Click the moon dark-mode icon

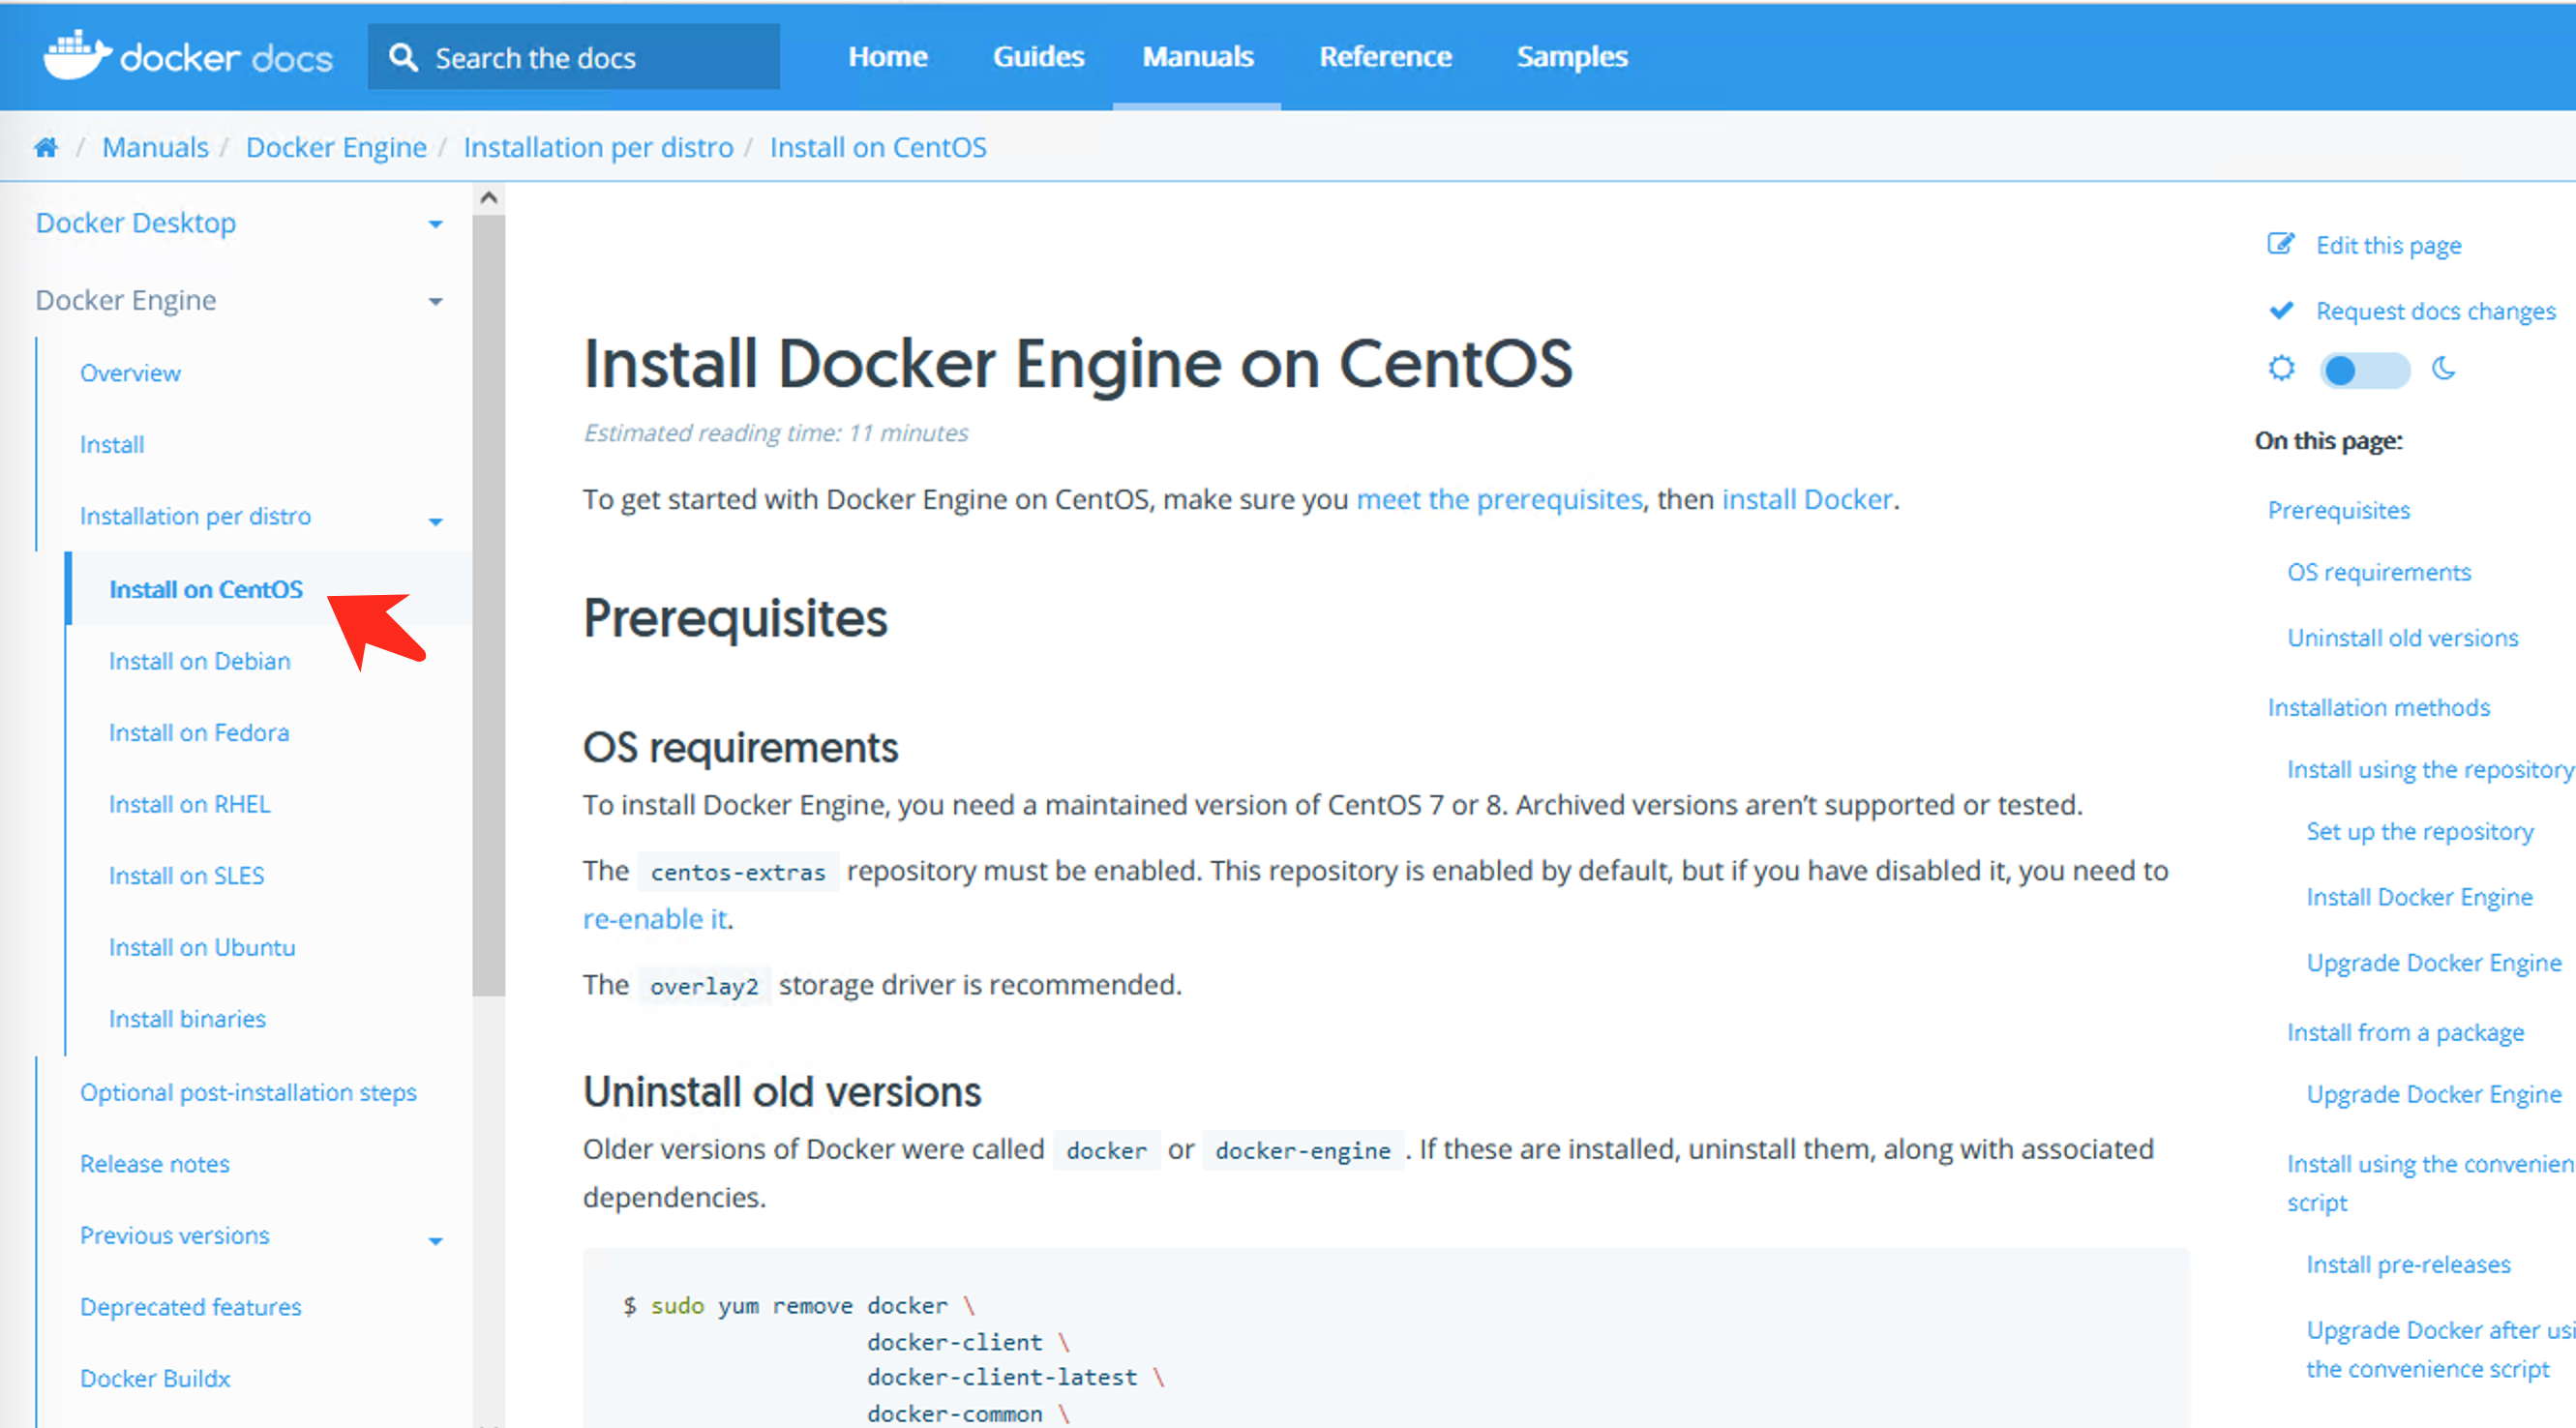coord(2443,368)
